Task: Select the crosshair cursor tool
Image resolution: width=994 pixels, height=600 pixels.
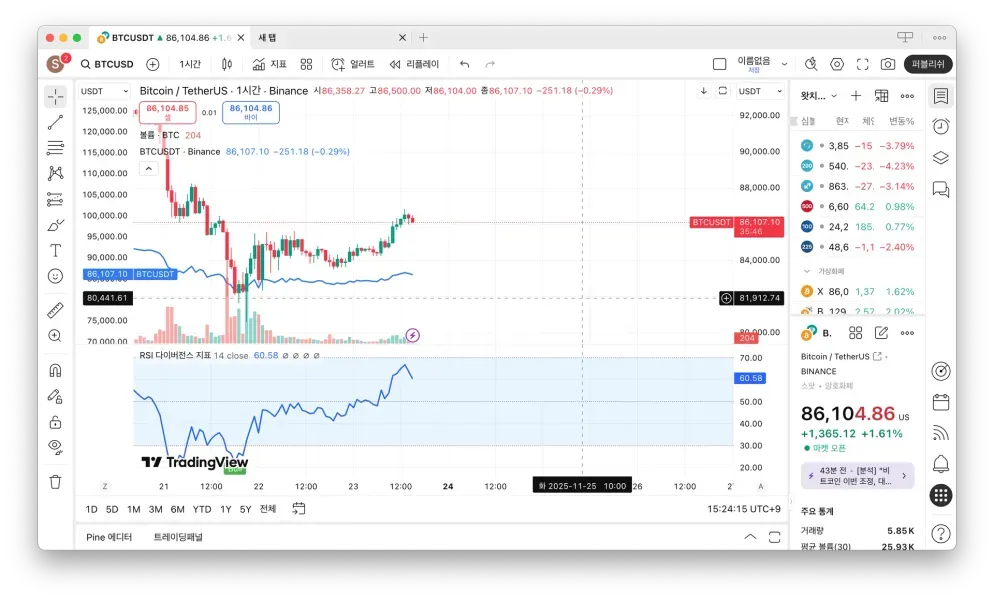Action: point(56,96)
